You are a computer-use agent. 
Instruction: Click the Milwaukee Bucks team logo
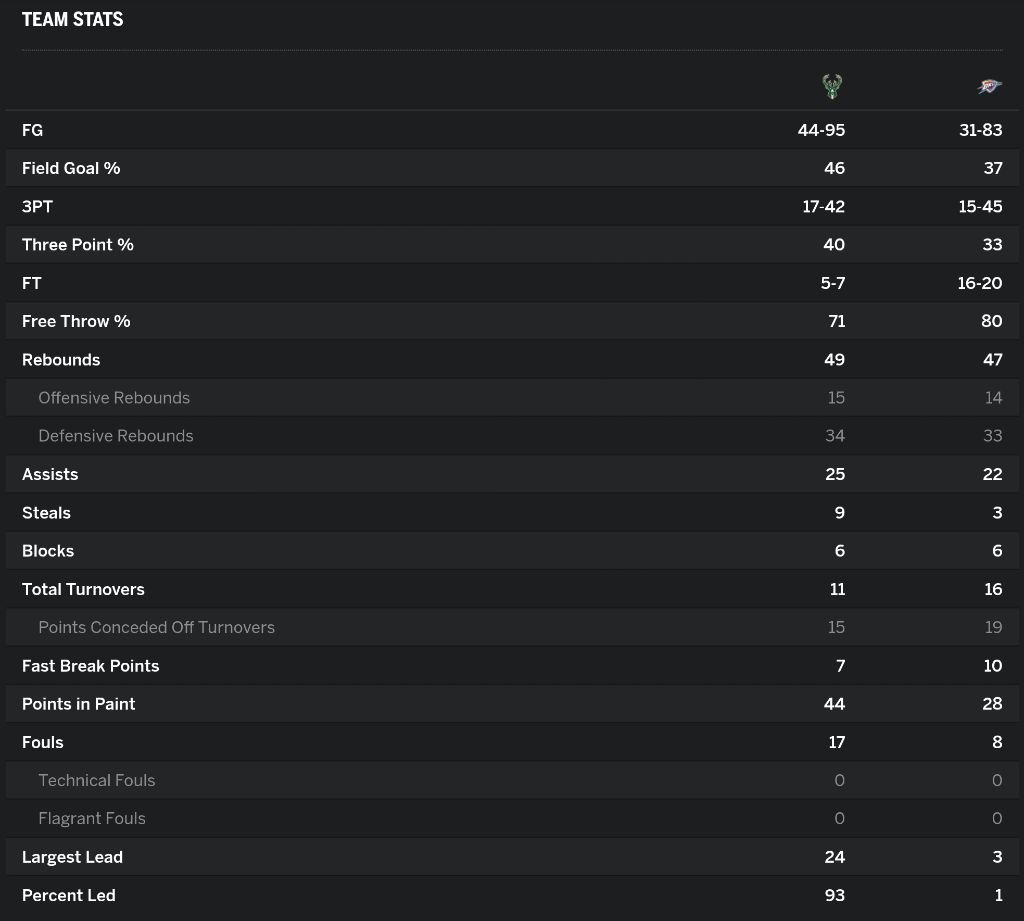pyautogui.click(x=831, y=86)
